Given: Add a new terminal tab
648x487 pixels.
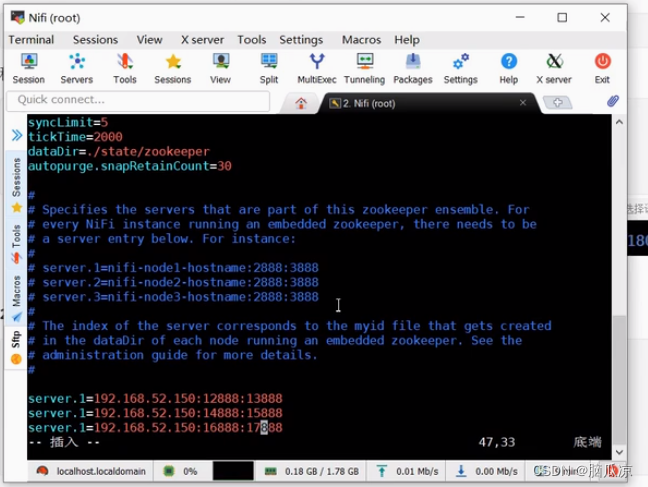Looking at the screenshot, I should coord(557,102).
